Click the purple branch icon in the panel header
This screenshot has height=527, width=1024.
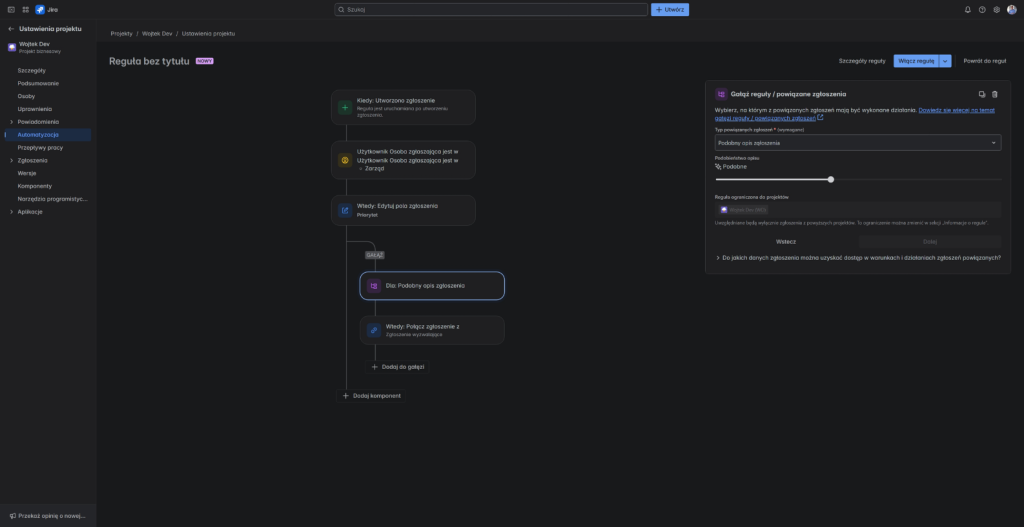(721, 94)
